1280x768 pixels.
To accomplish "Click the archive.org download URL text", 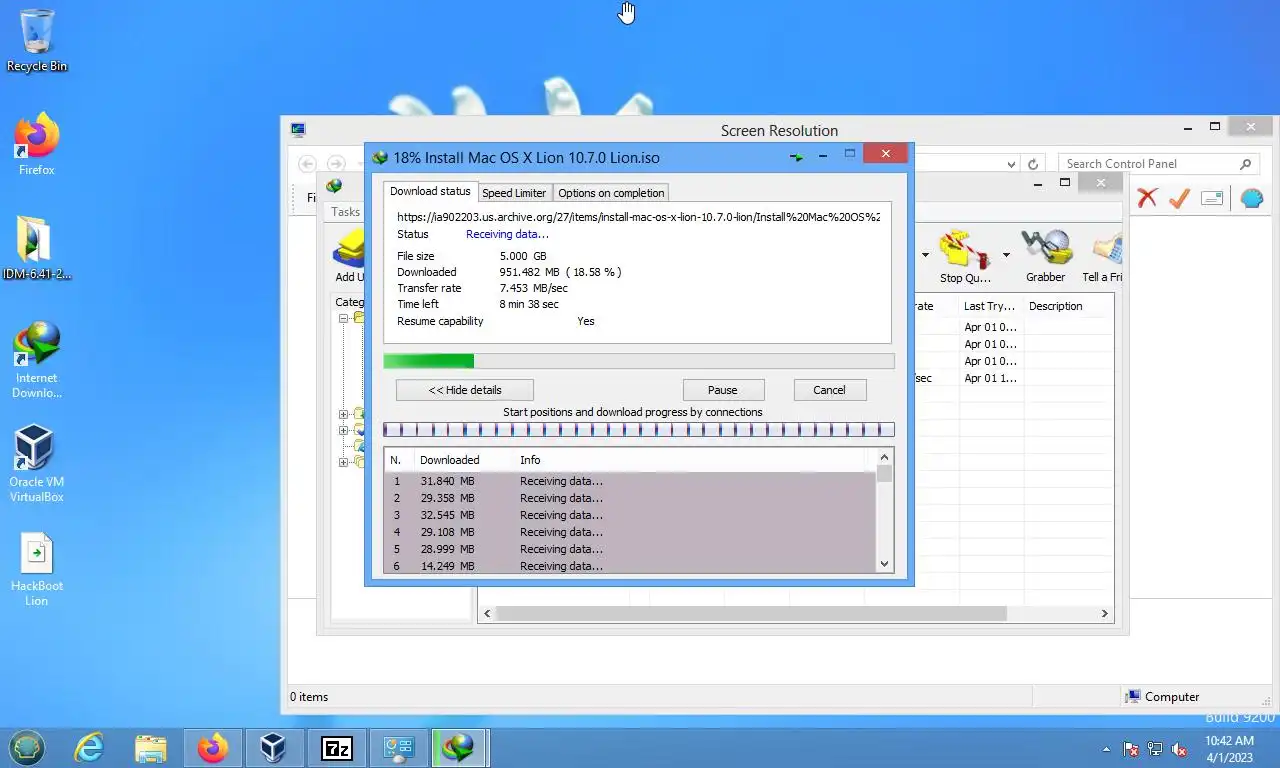I will (638, 216).
